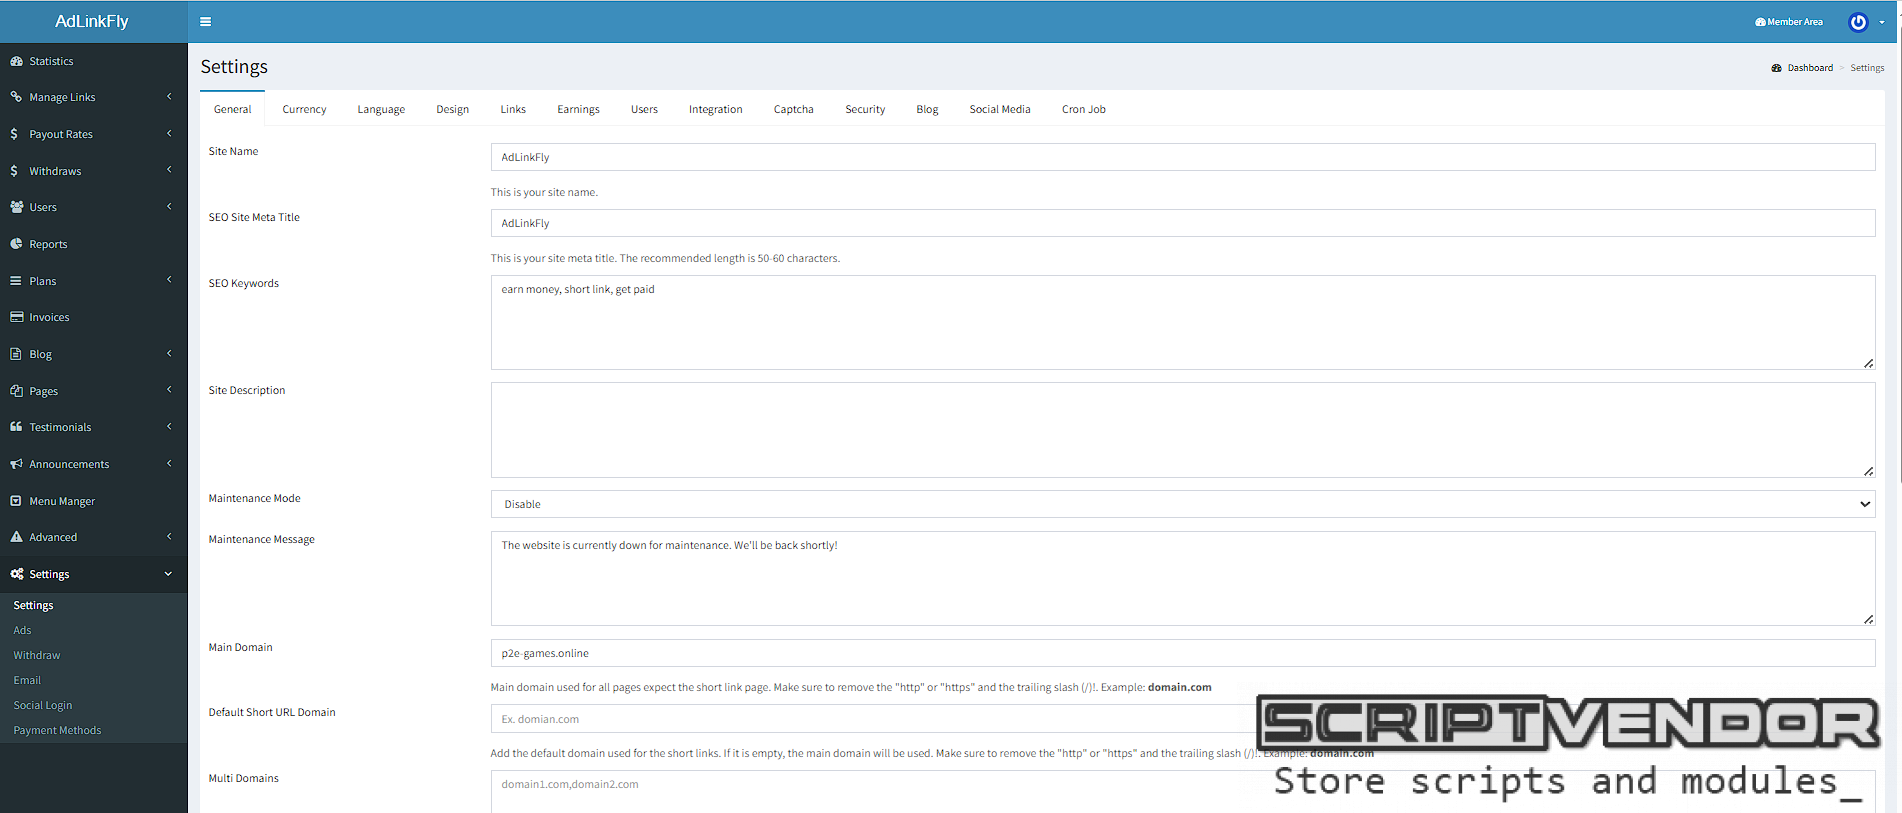1902x813 pixels.
Task: Click the Settings gears icon in sidebar
Action: [16, 574]
